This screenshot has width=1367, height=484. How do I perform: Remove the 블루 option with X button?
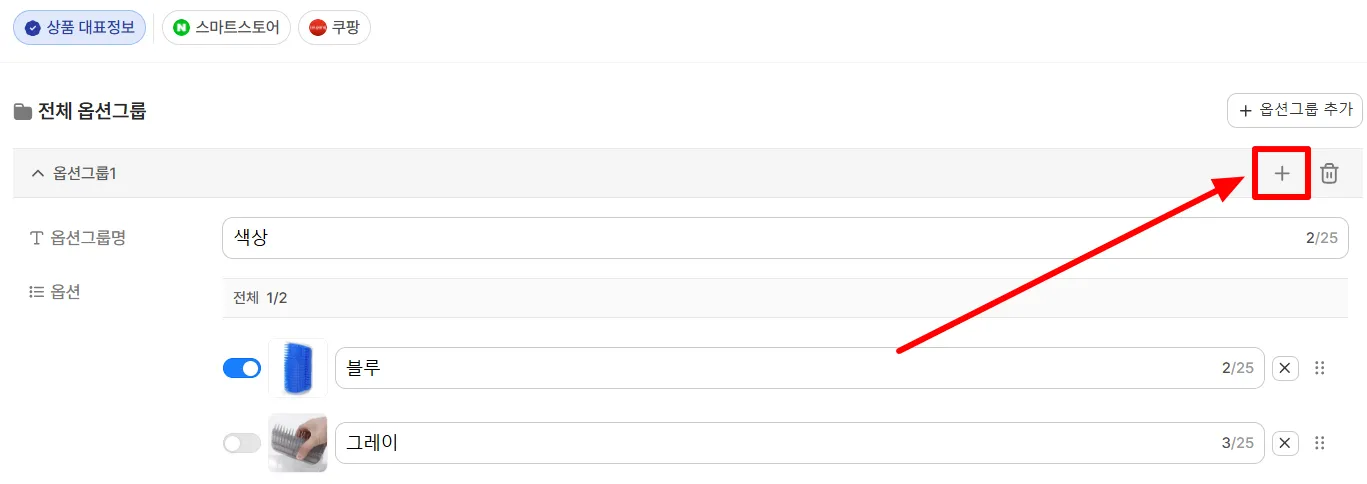click(1286, 368)
